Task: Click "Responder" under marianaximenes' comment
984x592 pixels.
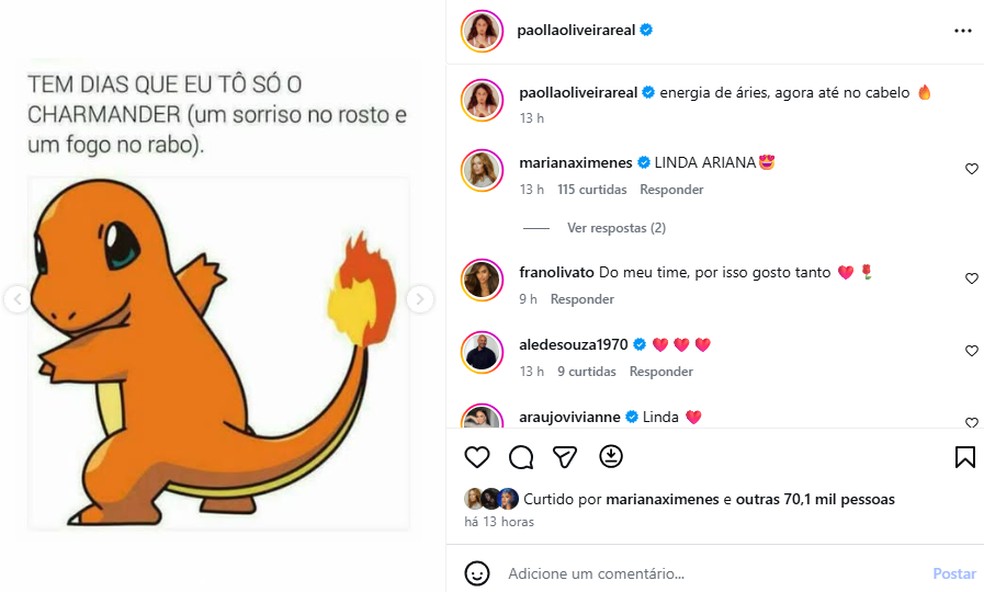Action: tap(671, 189)
